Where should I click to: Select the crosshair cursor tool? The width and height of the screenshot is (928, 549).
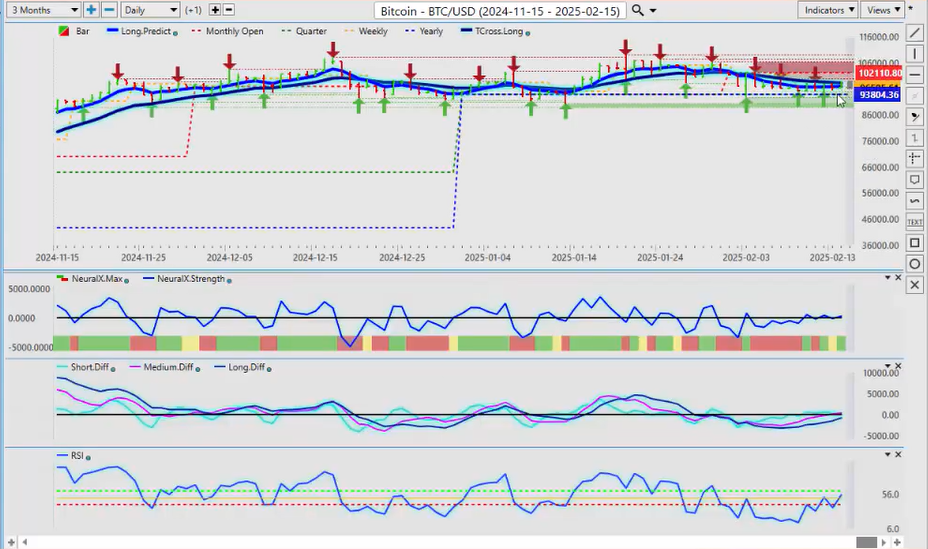pyautogui.click(x=915, y=158)
